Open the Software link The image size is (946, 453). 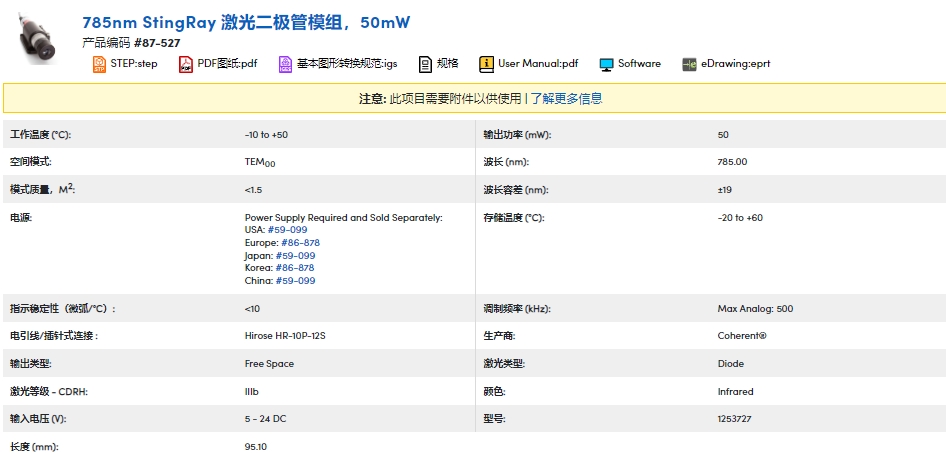(640, 63)
